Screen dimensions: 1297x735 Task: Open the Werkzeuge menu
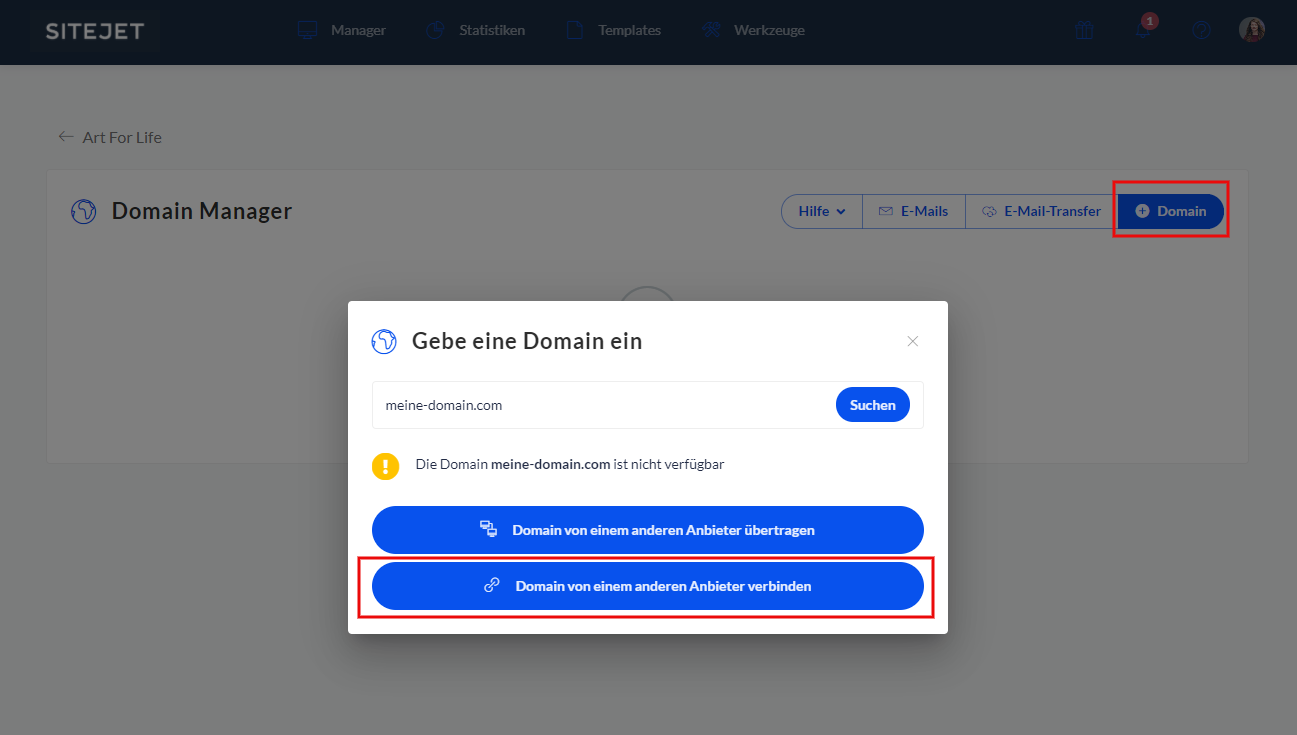pyautogui.click(x=753, y=30)
